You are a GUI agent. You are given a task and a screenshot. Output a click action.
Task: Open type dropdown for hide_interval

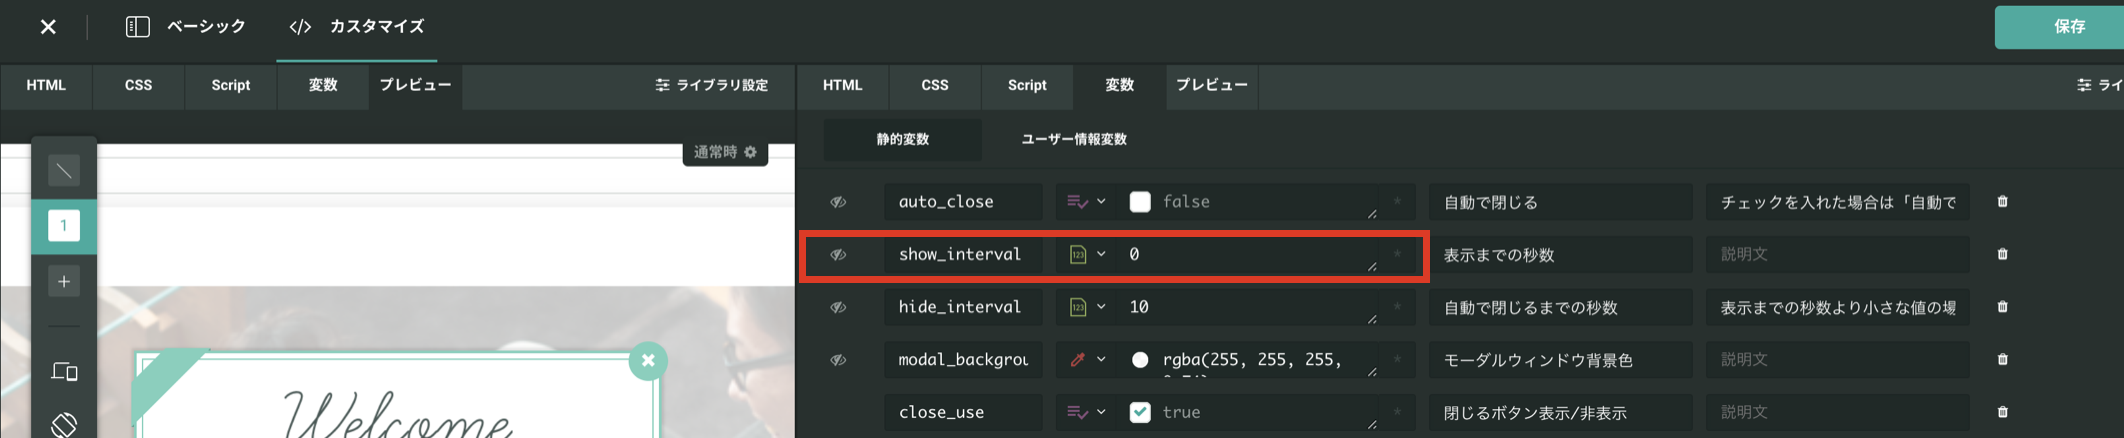(x=1086, y=307)
